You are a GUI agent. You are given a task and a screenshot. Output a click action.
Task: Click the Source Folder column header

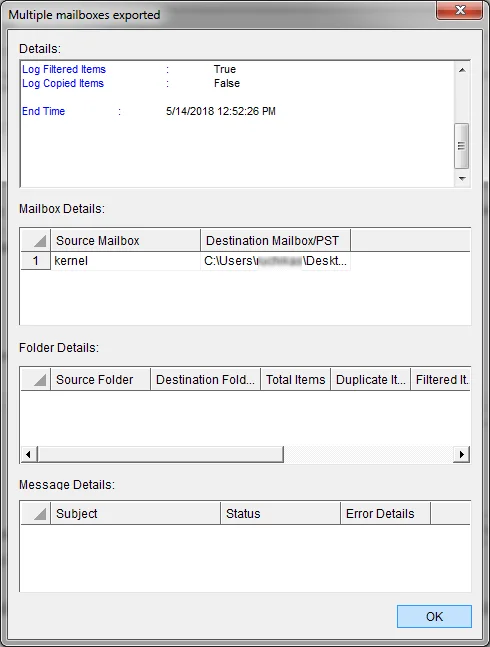click(101, 379)
